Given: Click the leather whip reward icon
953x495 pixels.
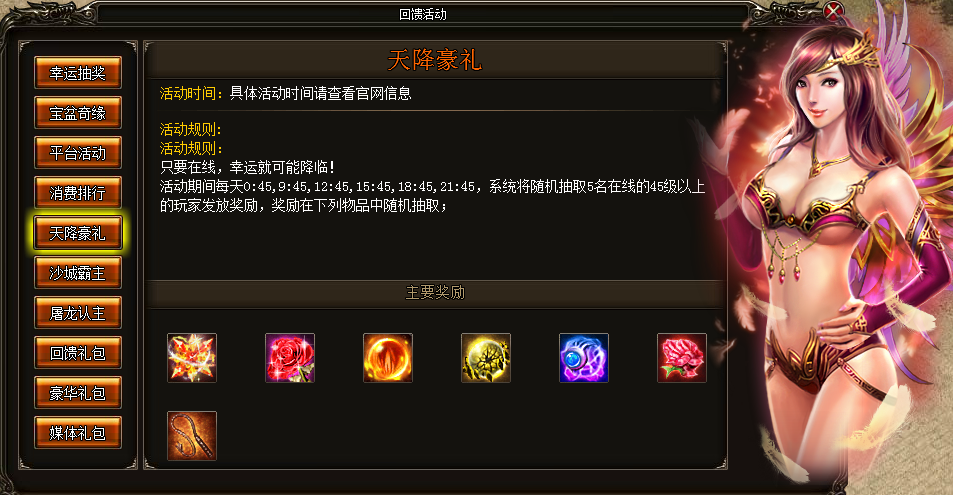Looking at the screenshot, I should (192, 435).
